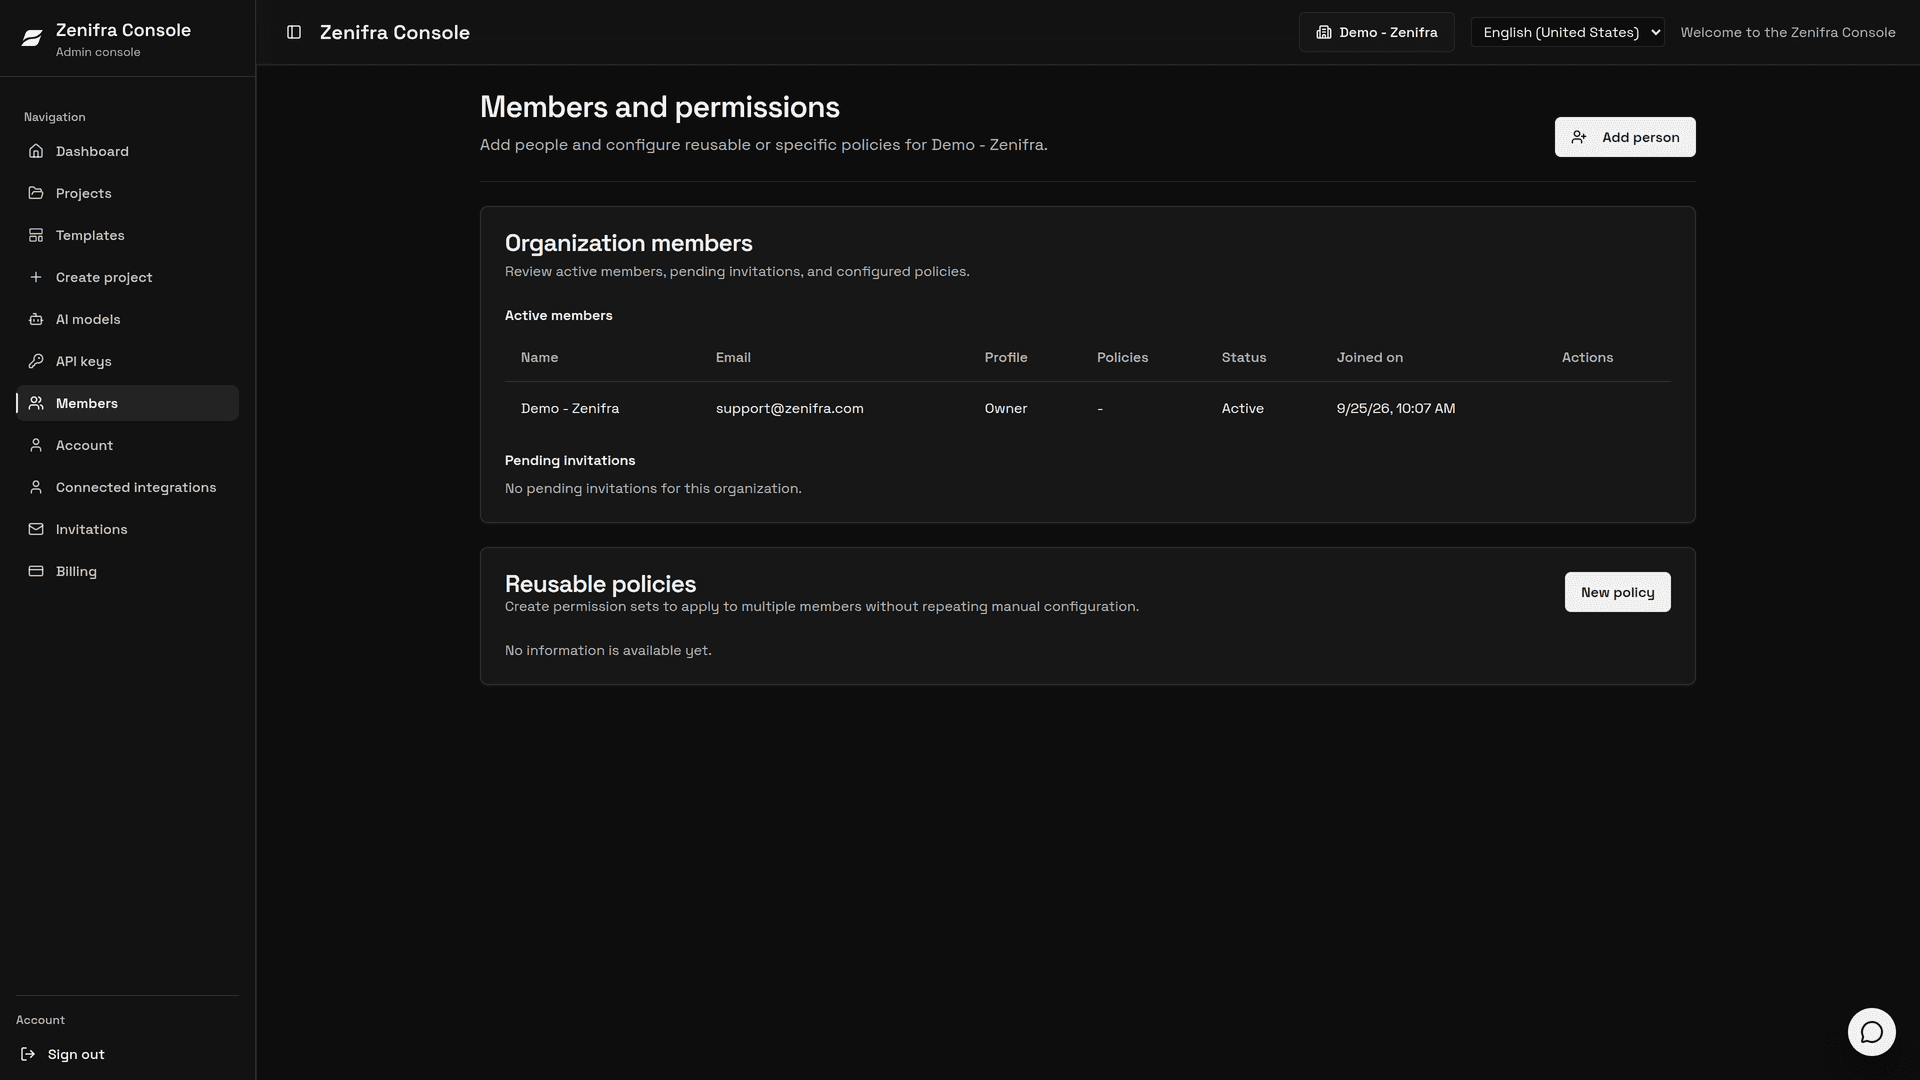The width and height of the screenshot is (1920, 1080).
Task: Open Invitations in the sidebar
Action: (x=127, y=529)
